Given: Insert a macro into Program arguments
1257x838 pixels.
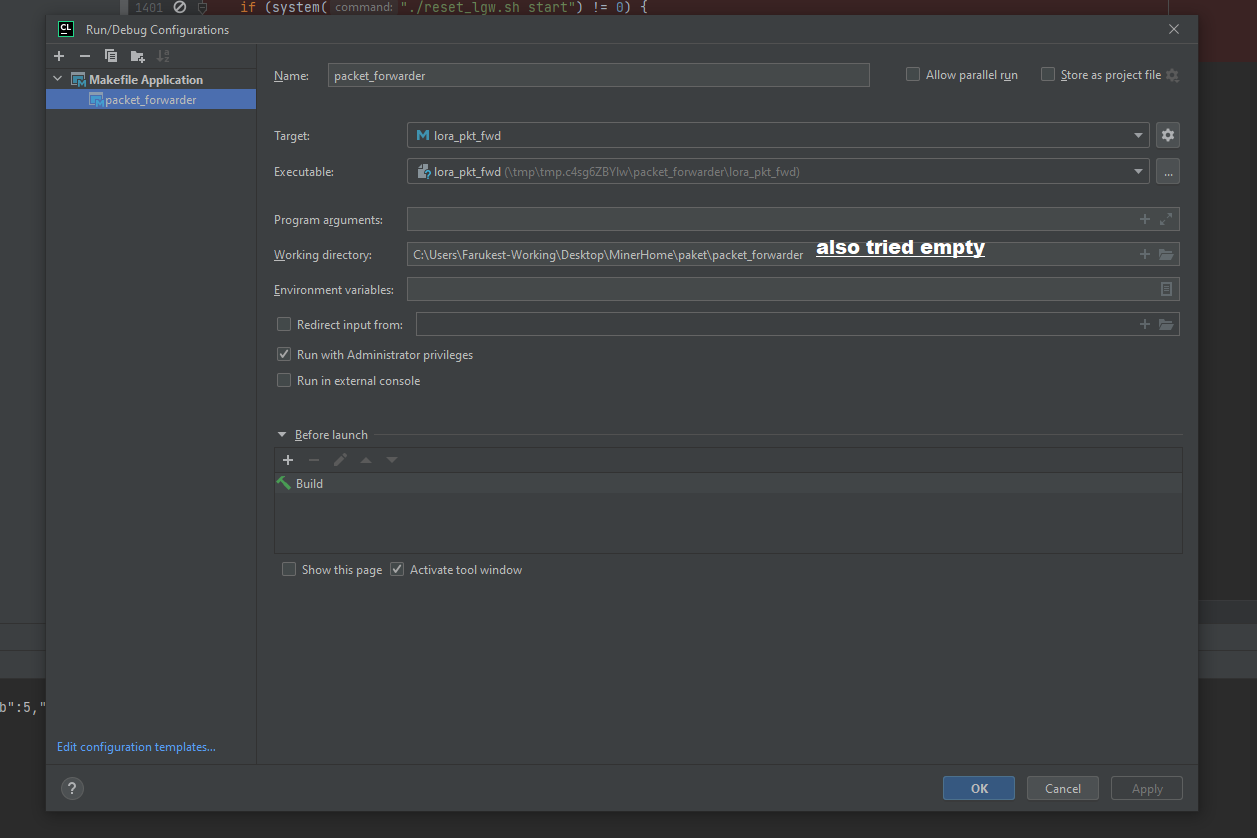Looking at the screenshot, I should click(1145, 219).
